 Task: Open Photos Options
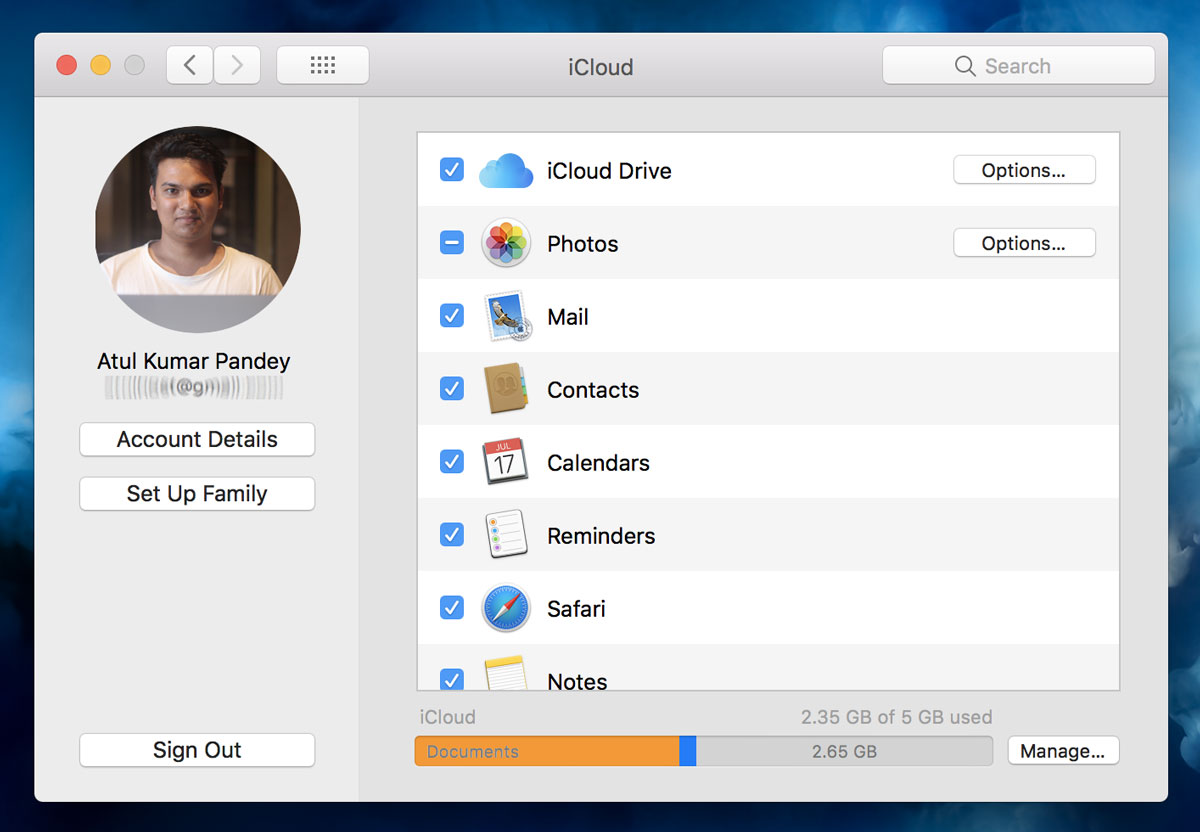click(1024, 243)
